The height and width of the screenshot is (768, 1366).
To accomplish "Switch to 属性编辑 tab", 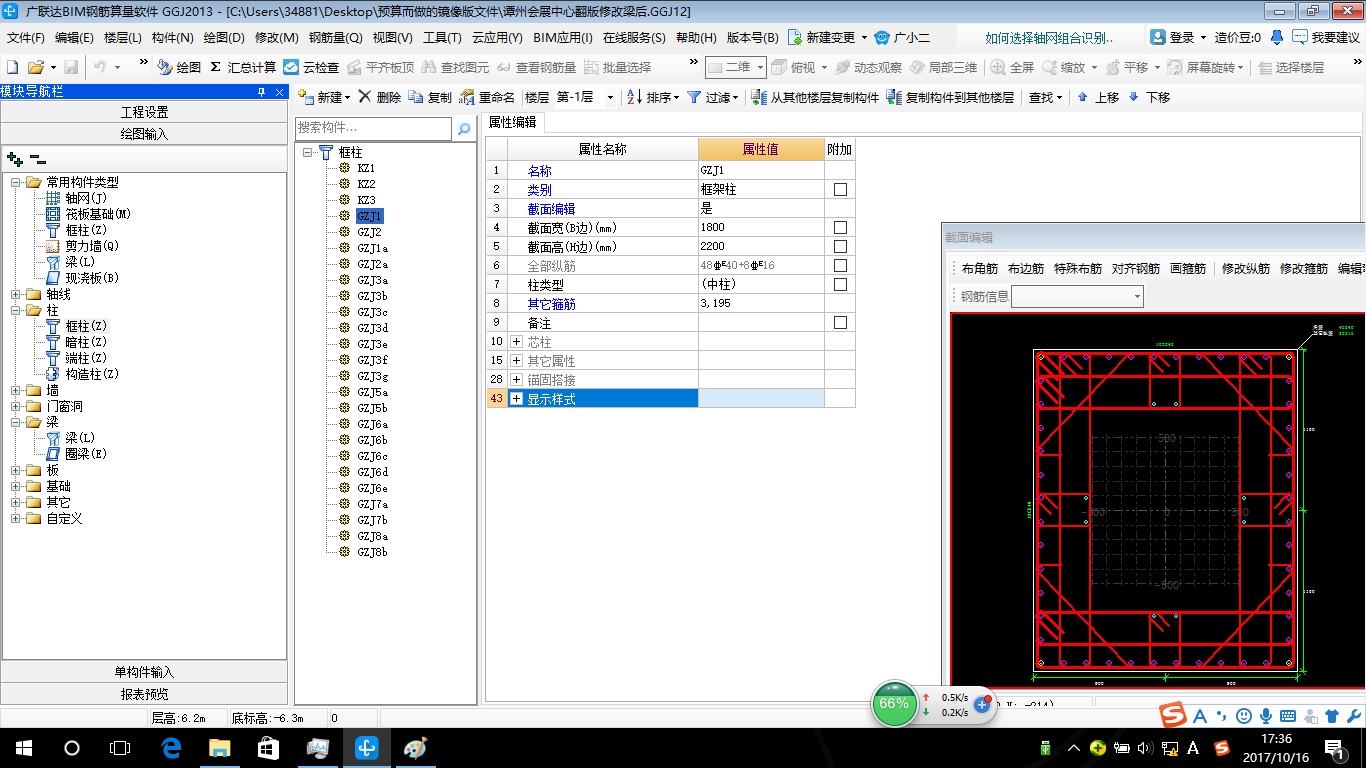I will (x=512, y=123).
